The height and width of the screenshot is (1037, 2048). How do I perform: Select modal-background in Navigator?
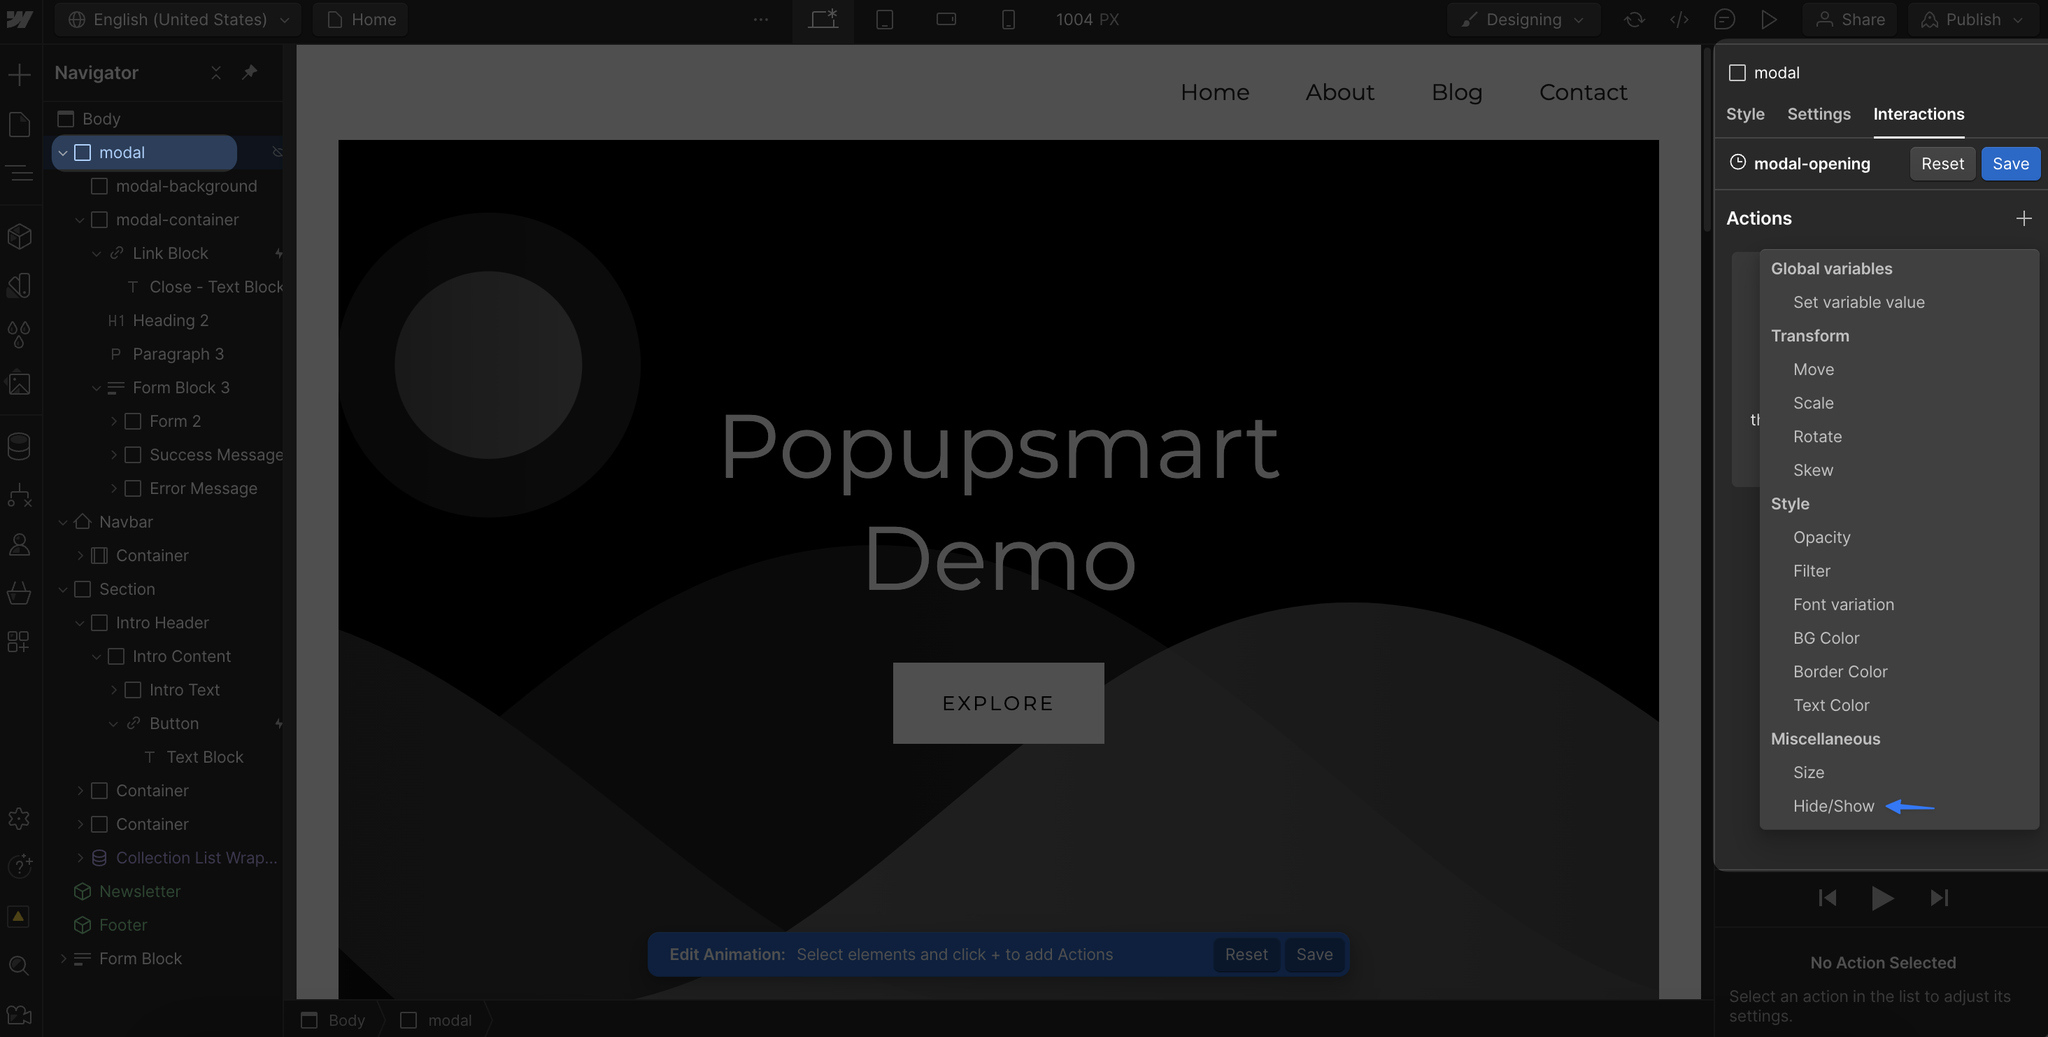coord(186,186)
